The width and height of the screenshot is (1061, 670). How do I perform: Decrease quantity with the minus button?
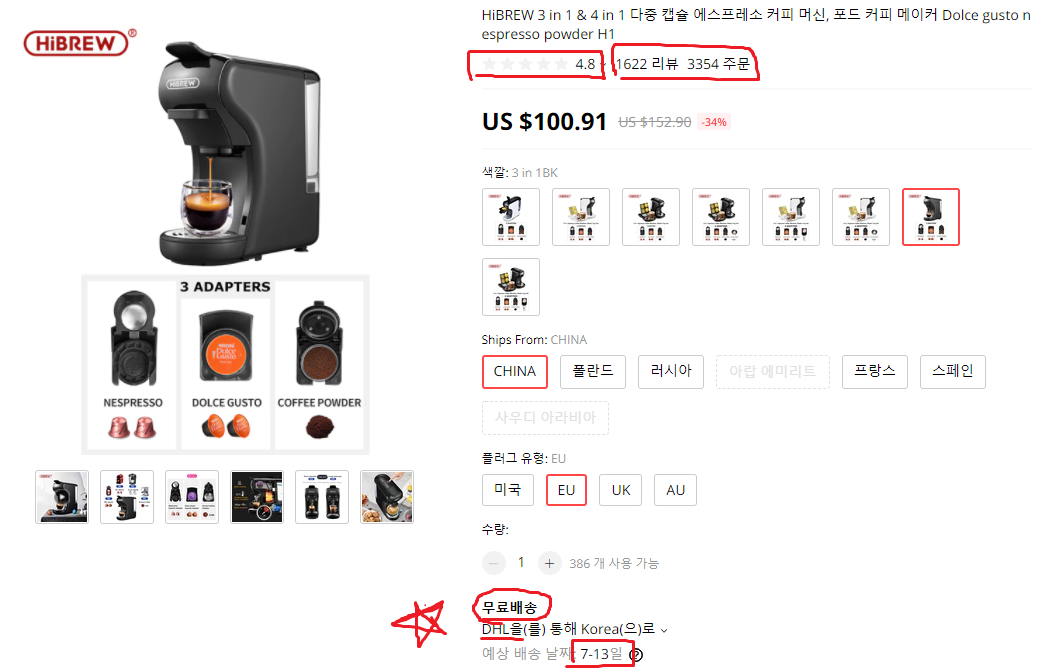494,563
